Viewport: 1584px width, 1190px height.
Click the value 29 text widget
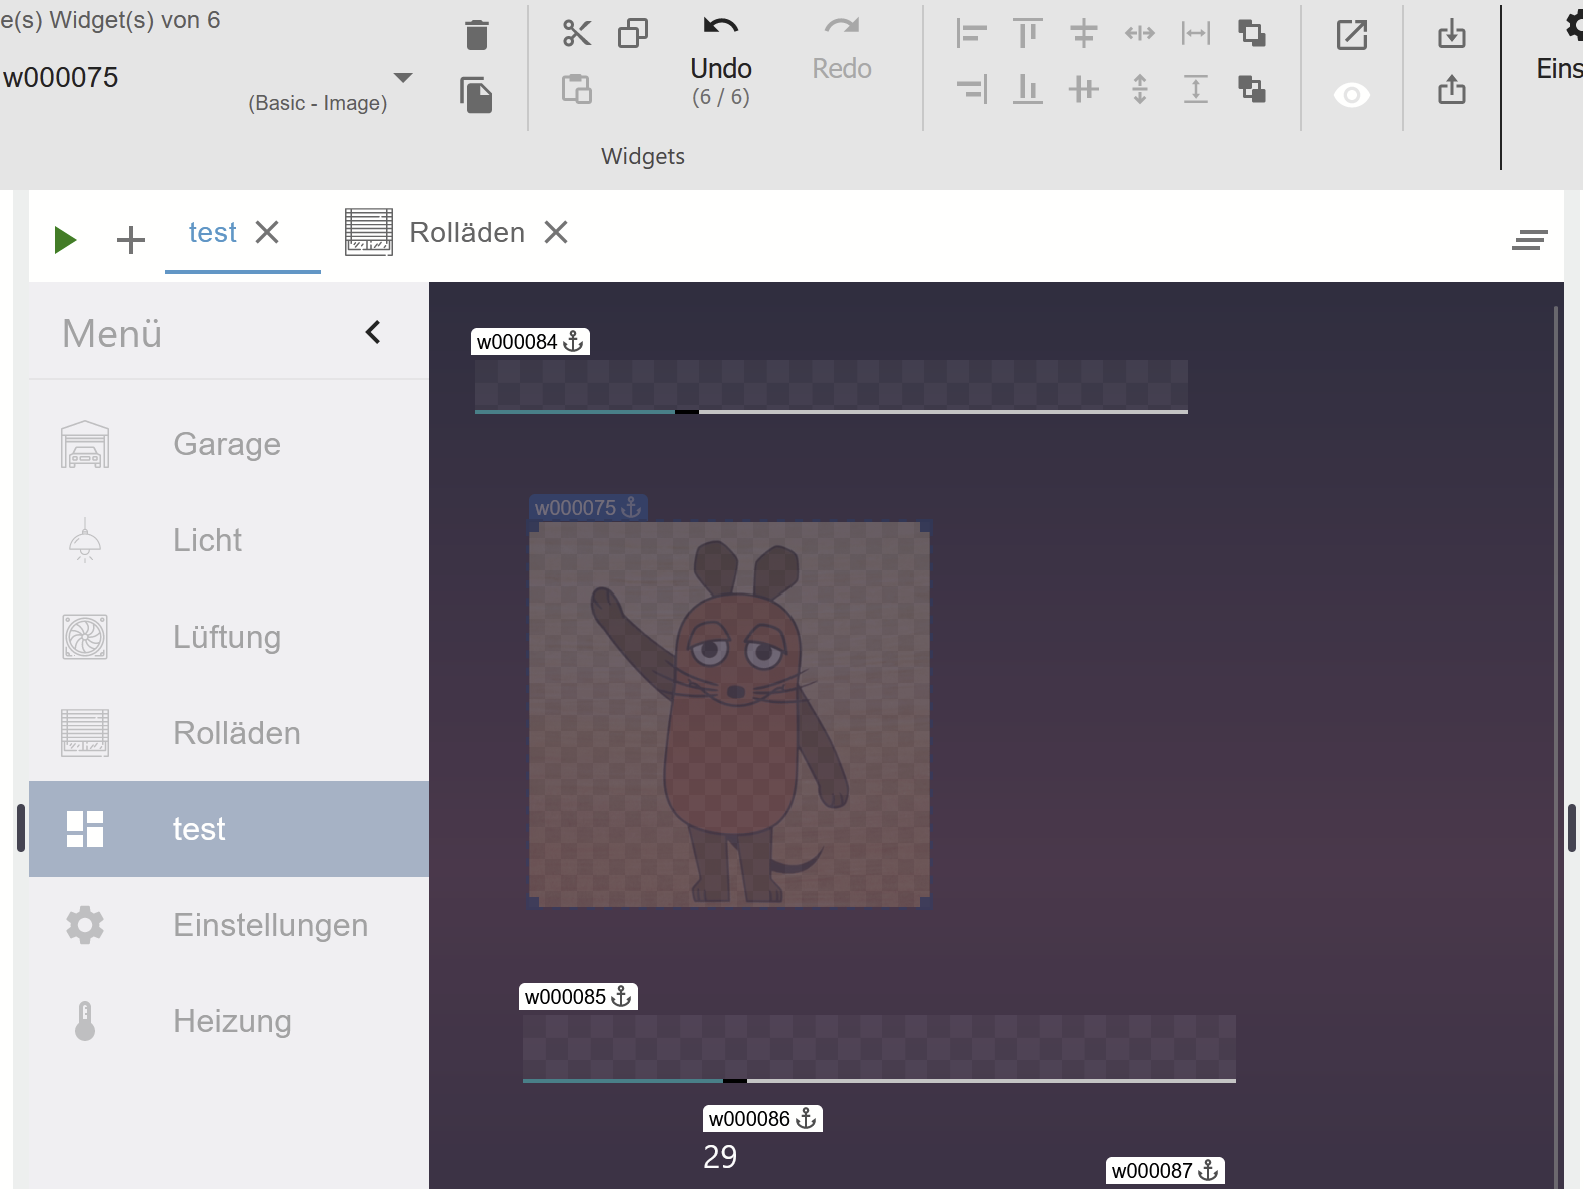point(720,1157)
